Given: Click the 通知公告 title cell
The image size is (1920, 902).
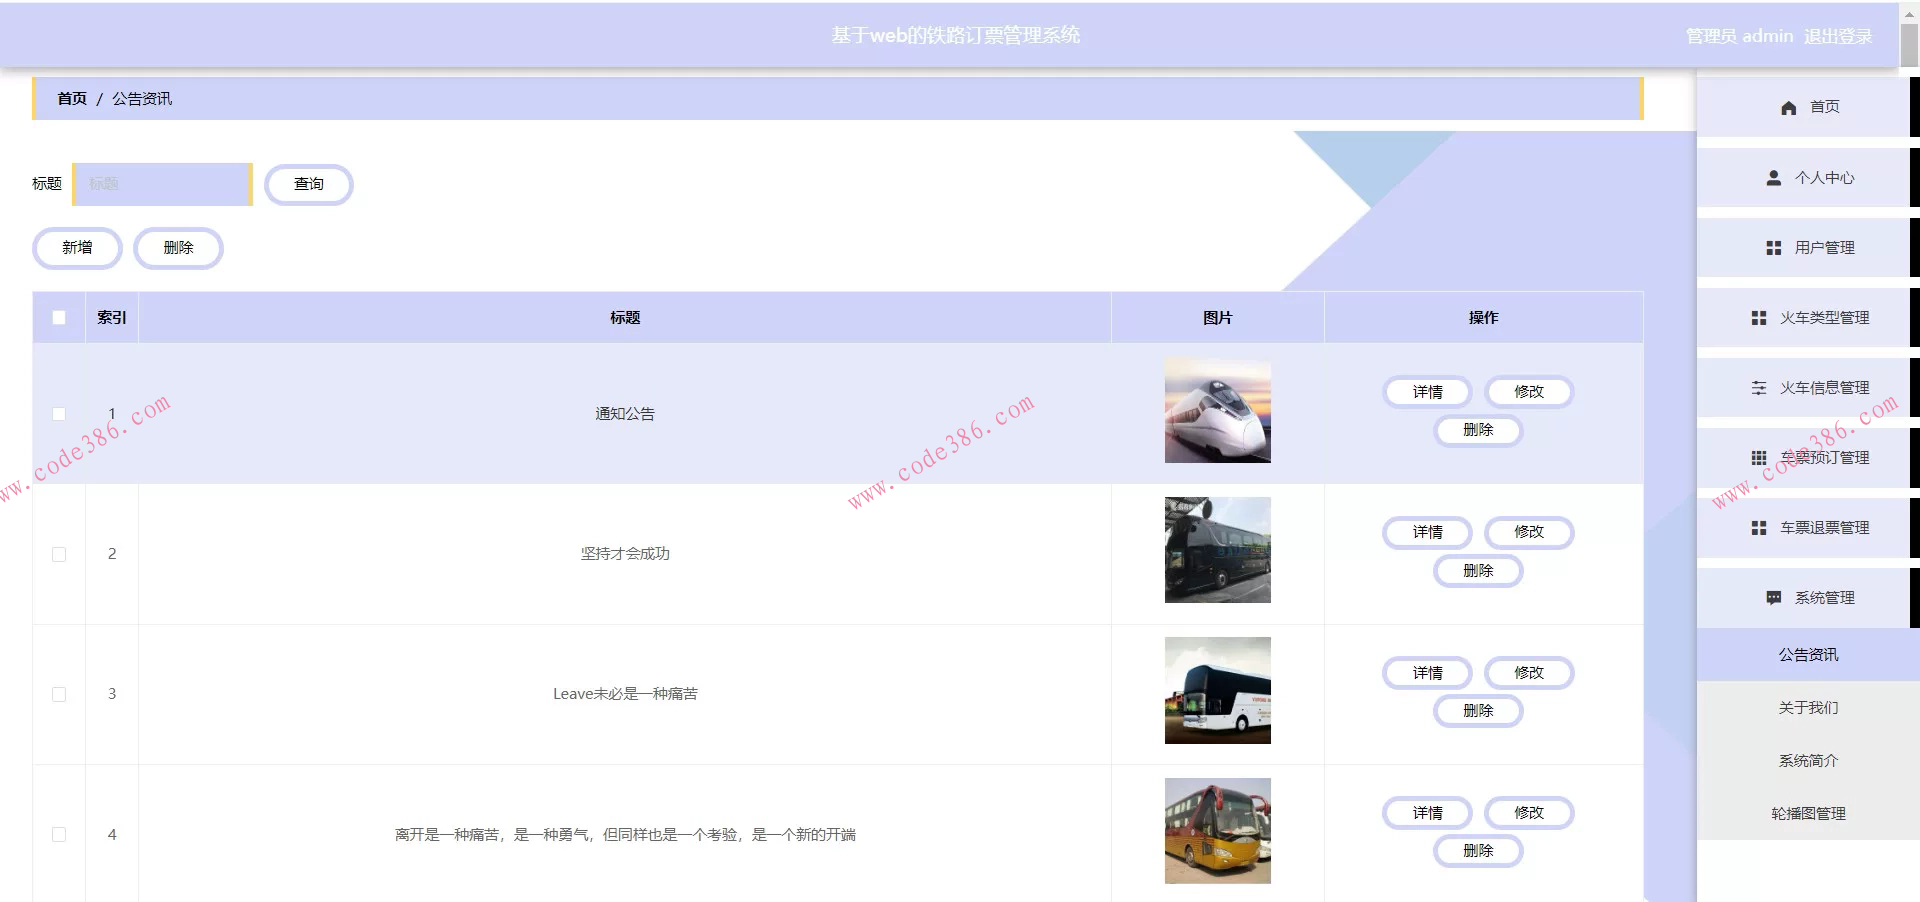Looking at the screenshot, I should (625, 414).
